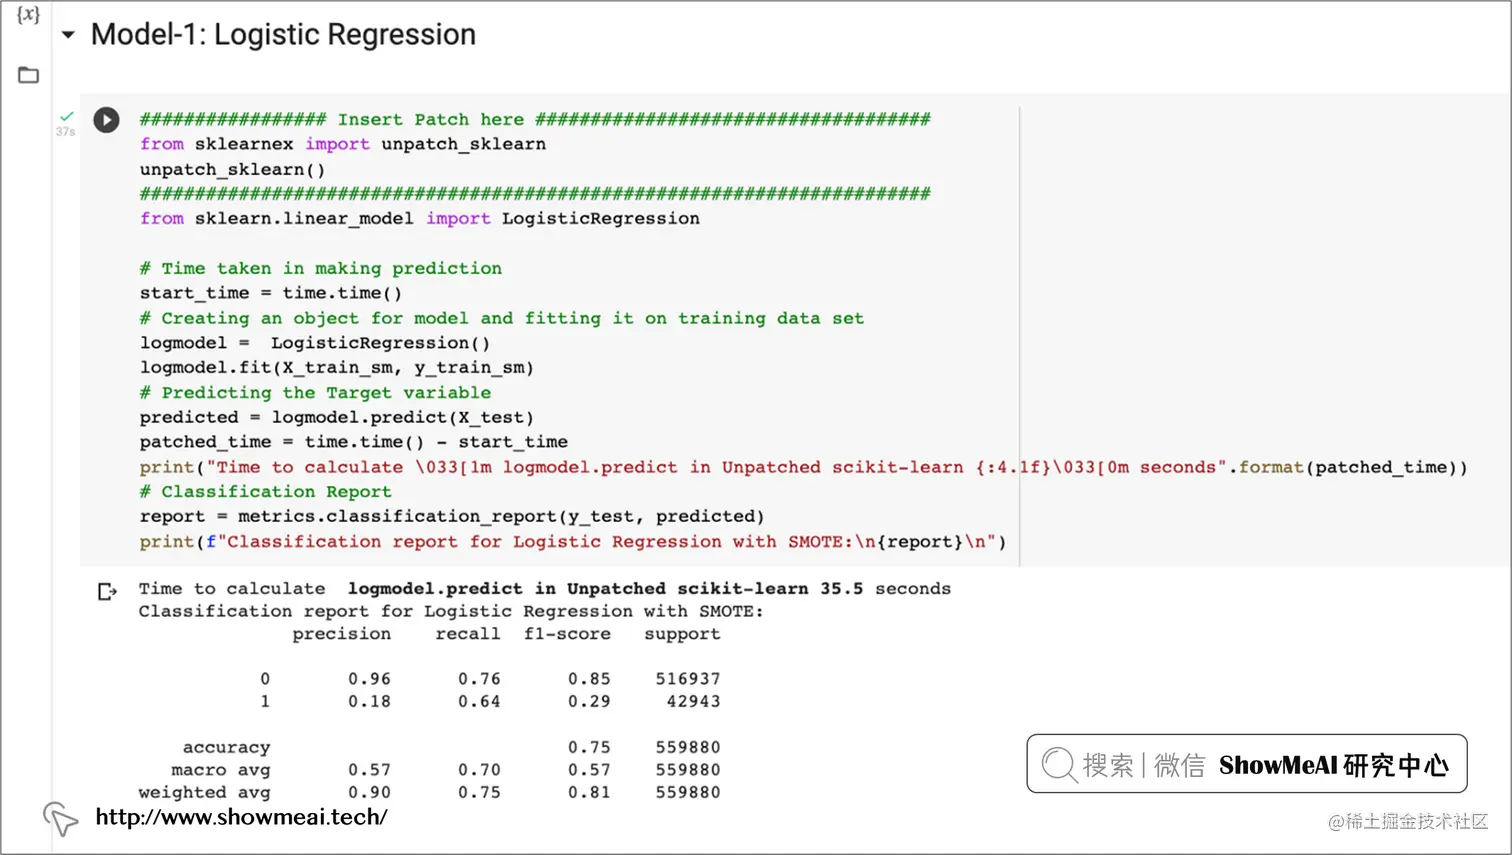Click the 37s execution time label
Viewport: 1512px width, 855px height.
(x=65, y=132)
